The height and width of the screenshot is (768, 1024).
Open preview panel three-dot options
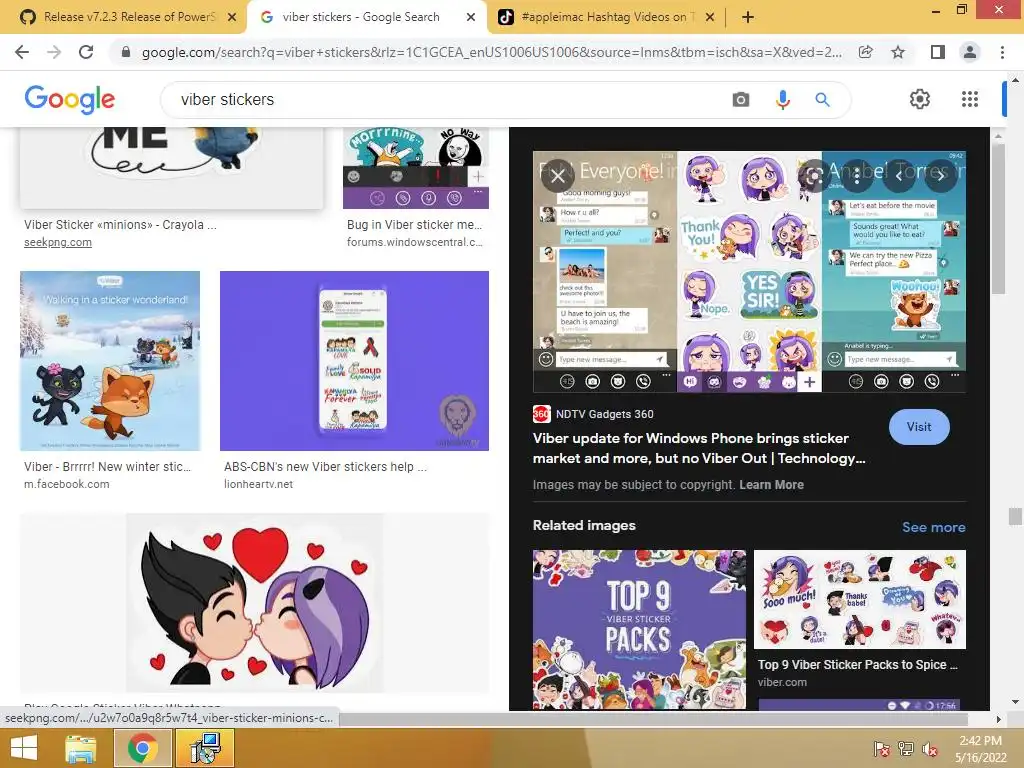[856, 175]
